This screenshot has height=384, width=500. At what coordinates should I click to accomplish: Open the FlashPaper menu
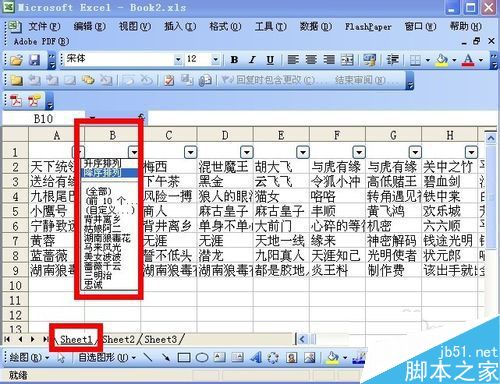click(x=368, y=27)
